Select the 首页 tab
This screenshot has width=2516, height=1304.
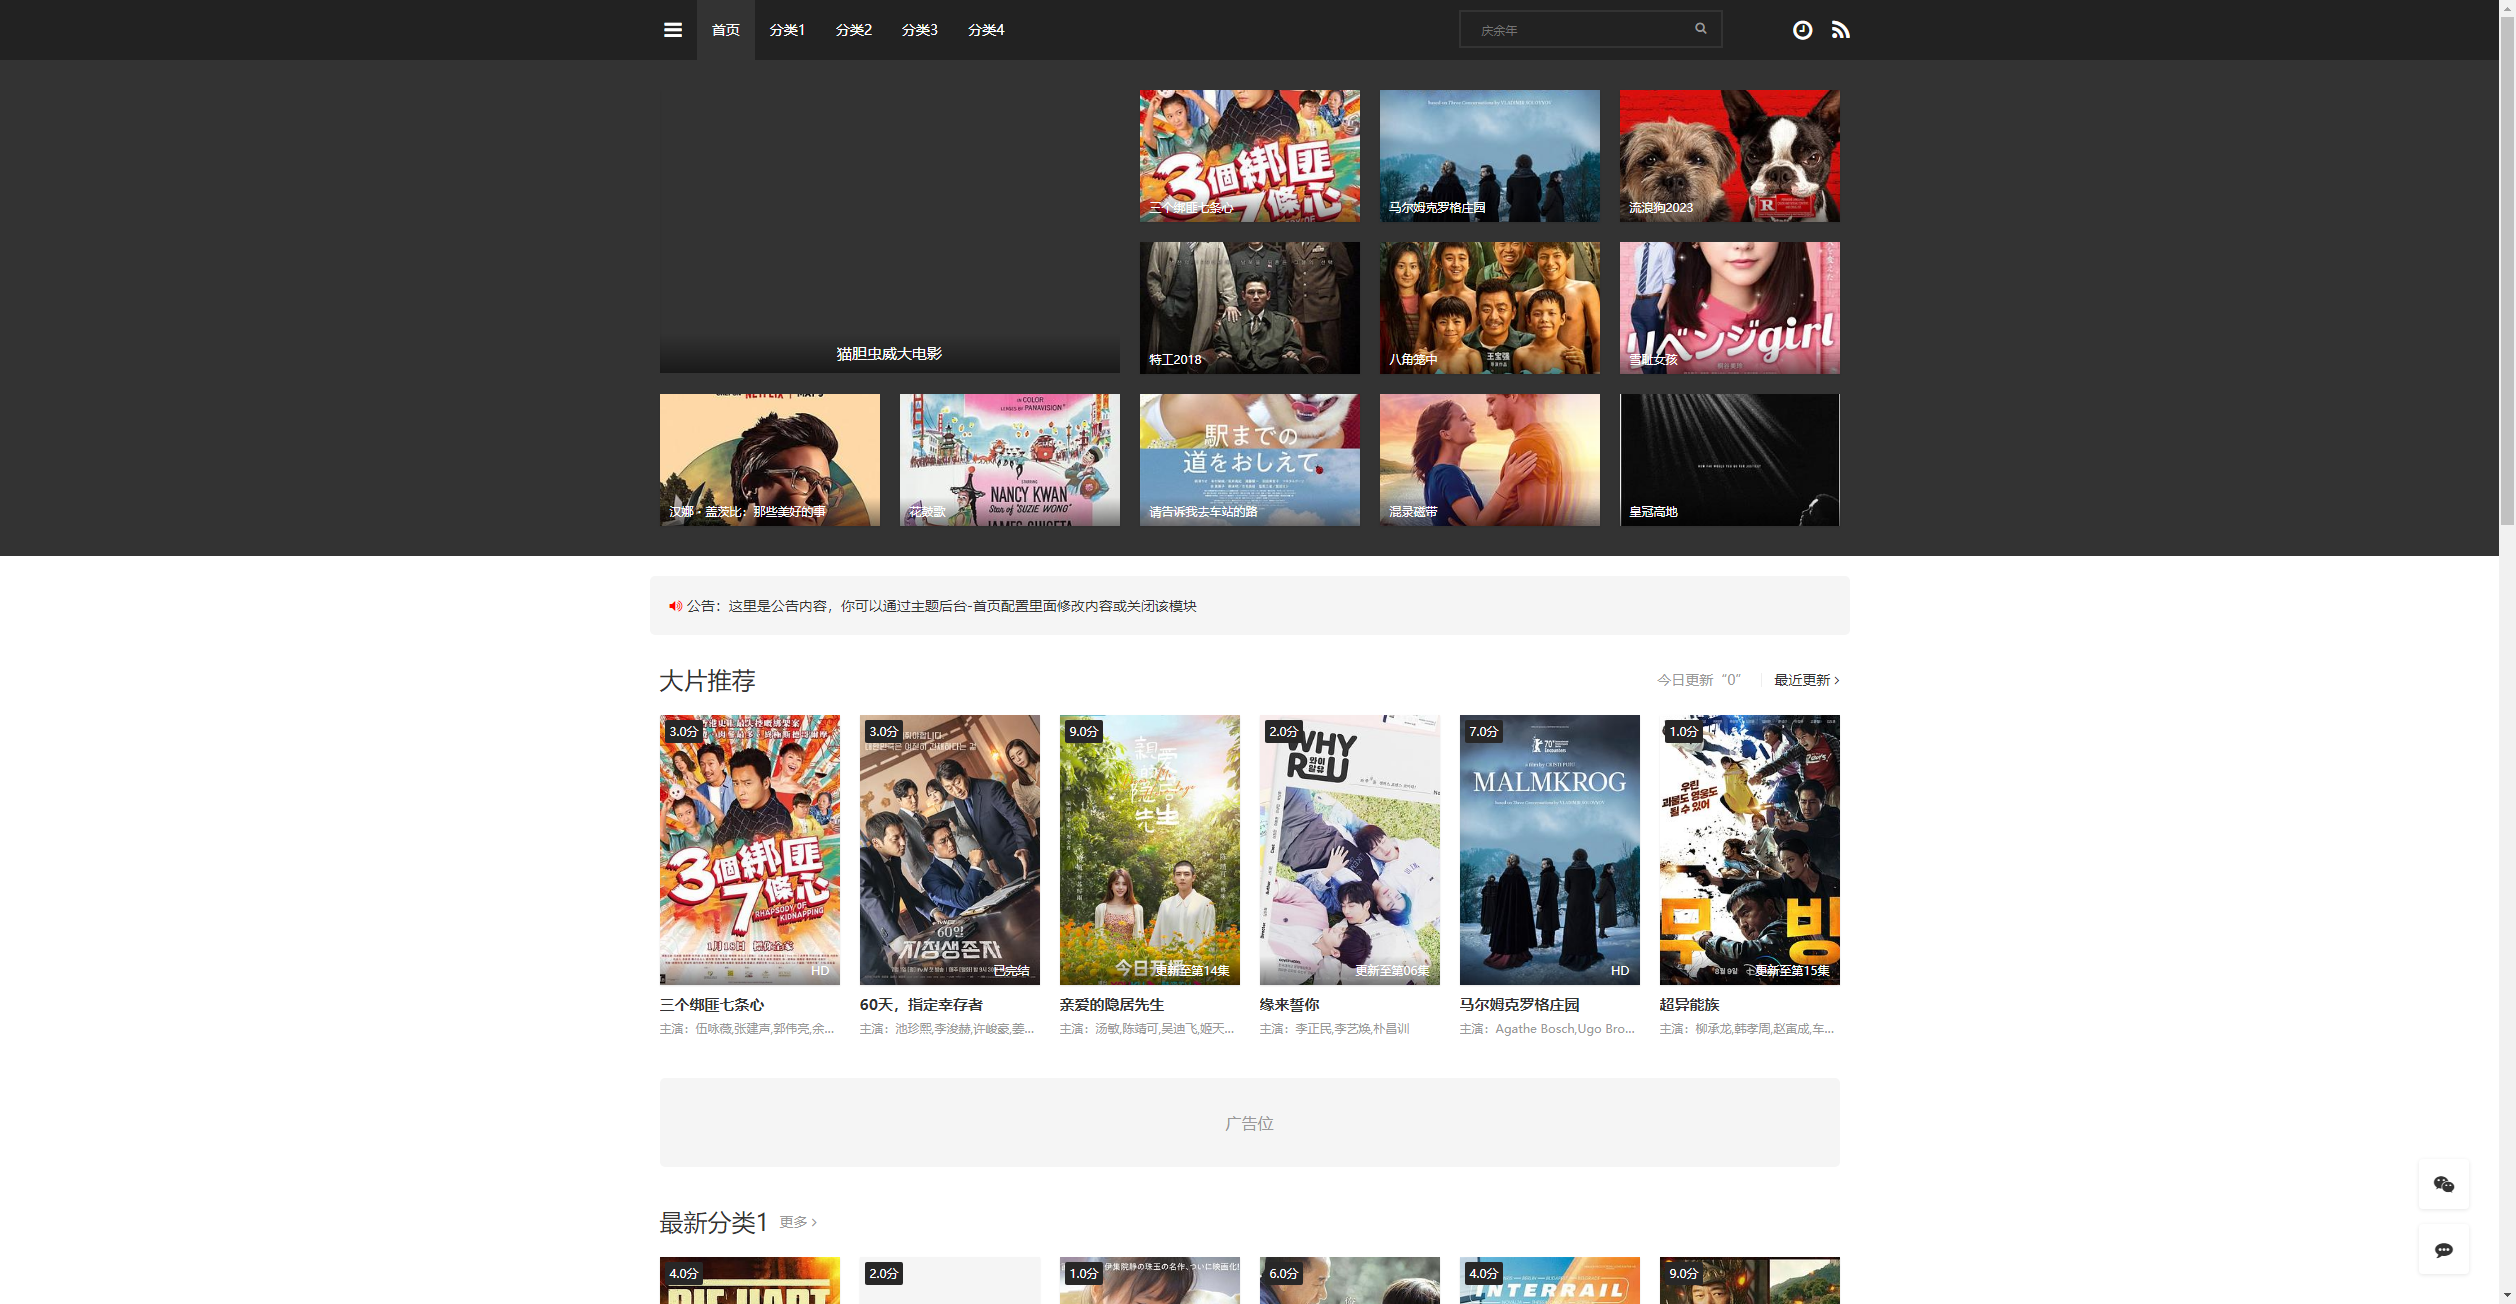(x=725, y=30)
